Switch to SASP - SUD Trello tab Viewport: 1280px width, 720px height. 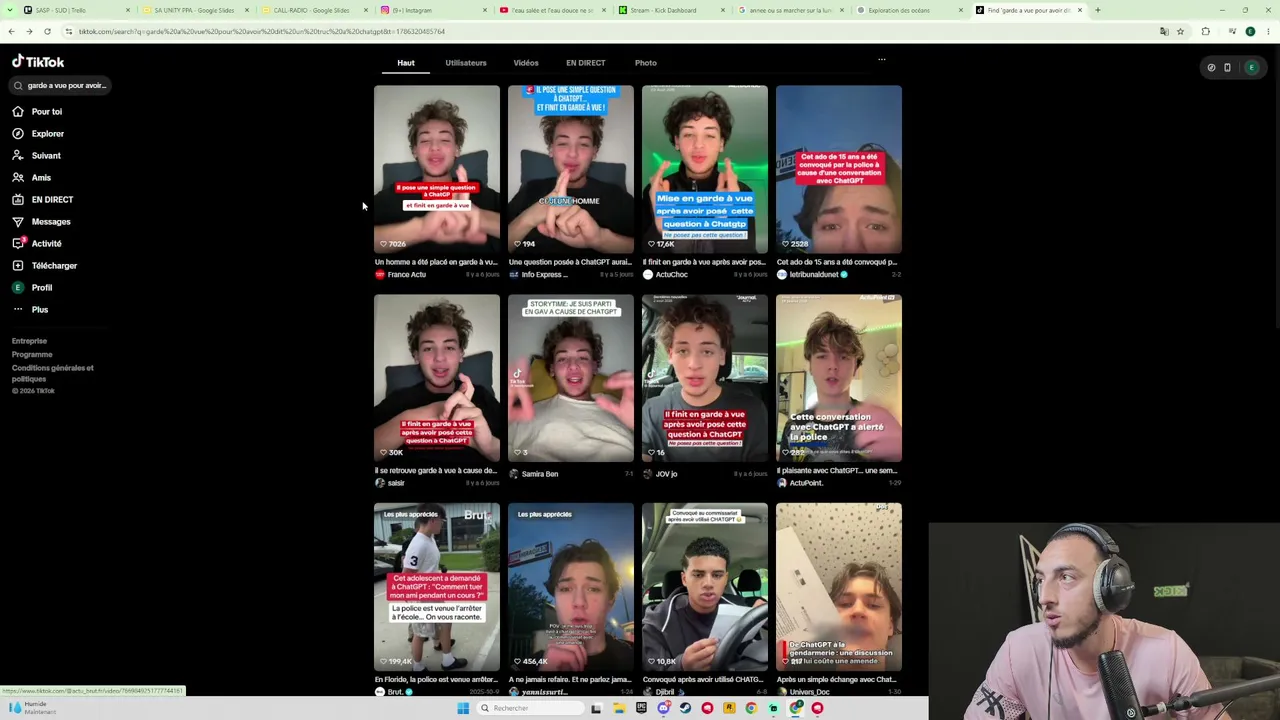point(75,10)
